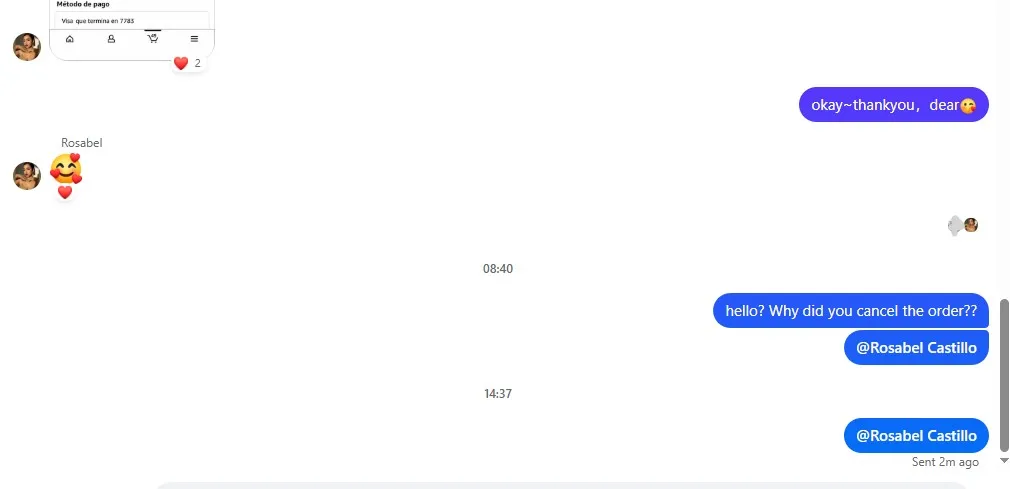Click the grey default seen-by avatar
This screenshot has width=1010, height=489.
tap(955, 225)
